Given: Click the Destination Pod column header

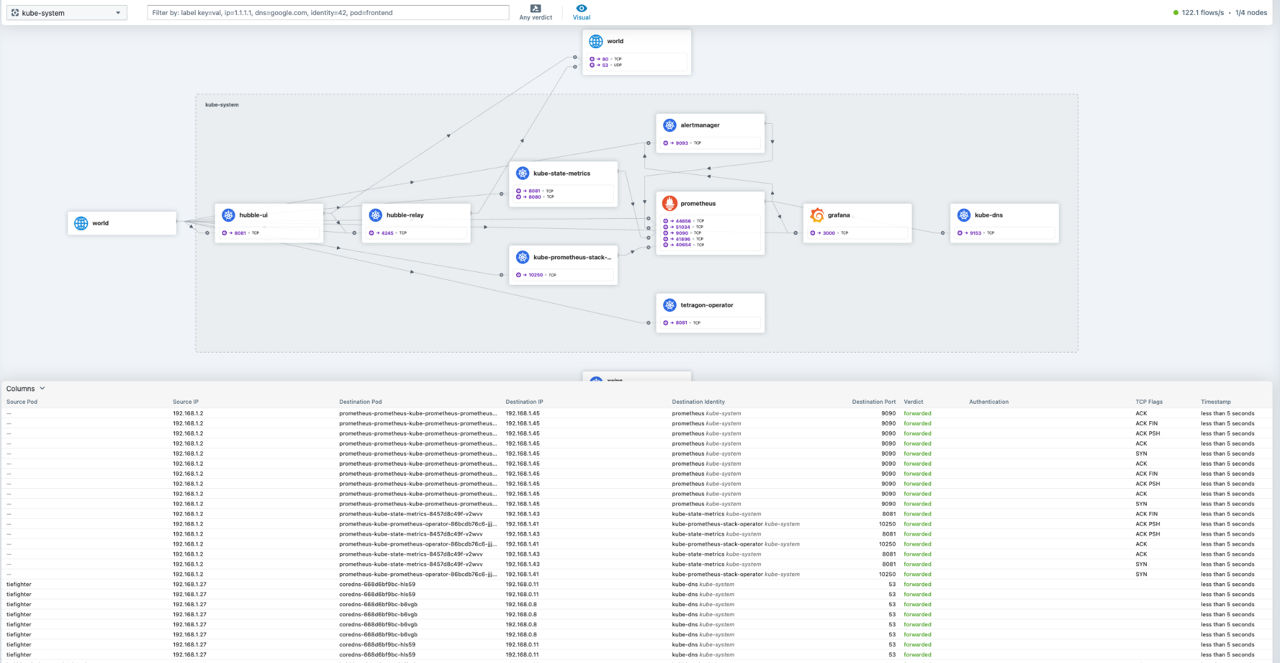Looking at the screenshot, I should 360,402.
